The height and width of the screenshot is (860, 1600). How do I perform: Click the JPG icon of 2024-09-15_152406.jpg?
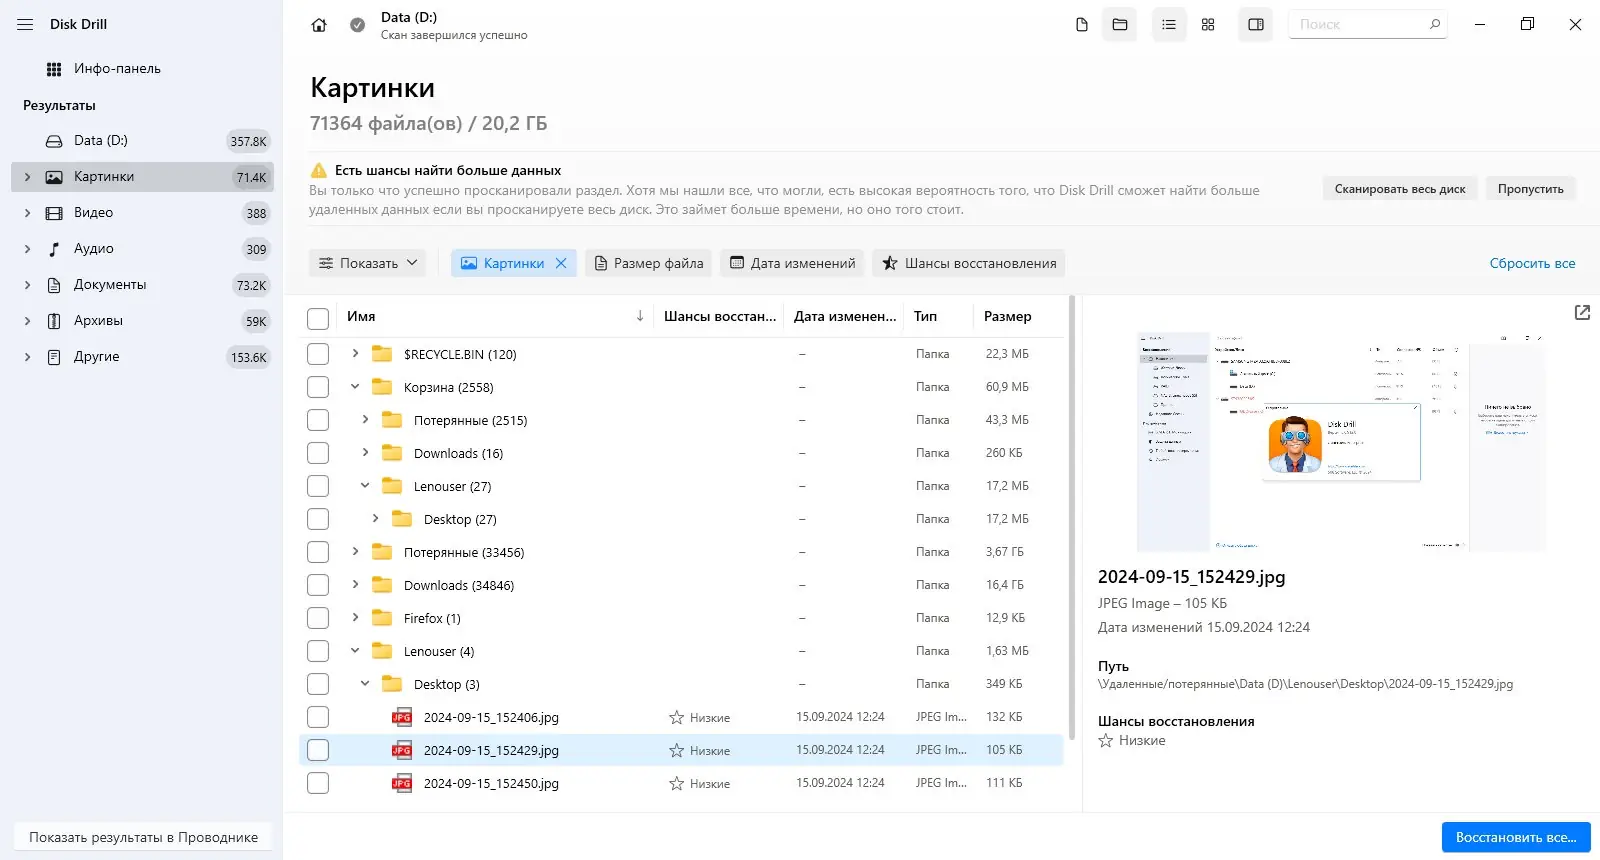(402, 717)
